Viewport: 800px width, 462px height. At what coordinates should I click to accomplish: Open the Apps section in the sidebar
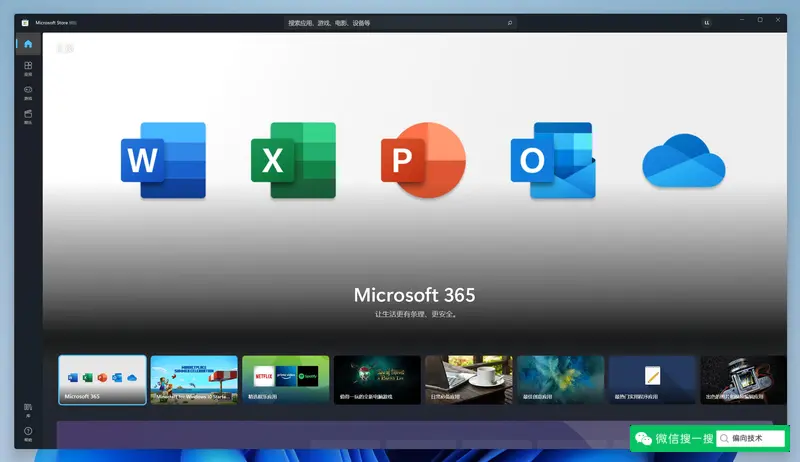click(28, 68)
